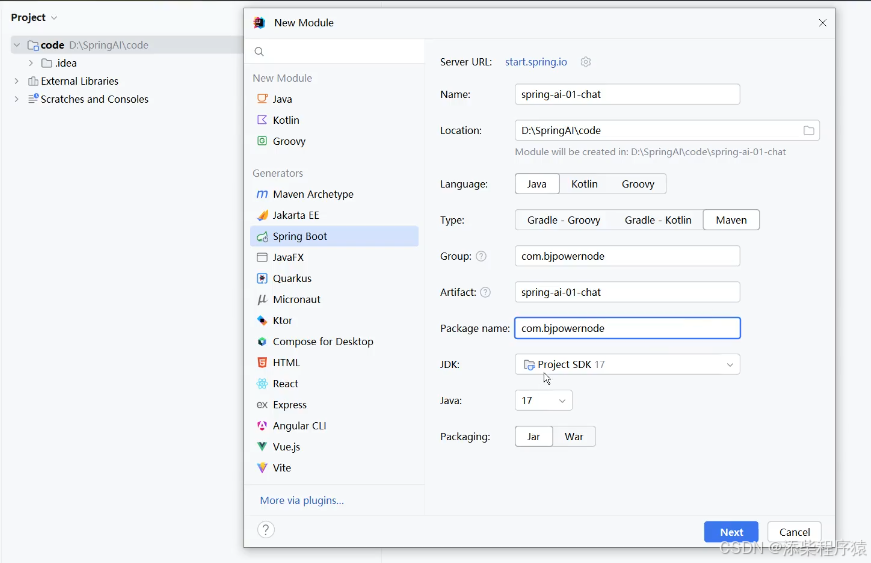
Task: Open dialog help question mark button
Action: 266,530
